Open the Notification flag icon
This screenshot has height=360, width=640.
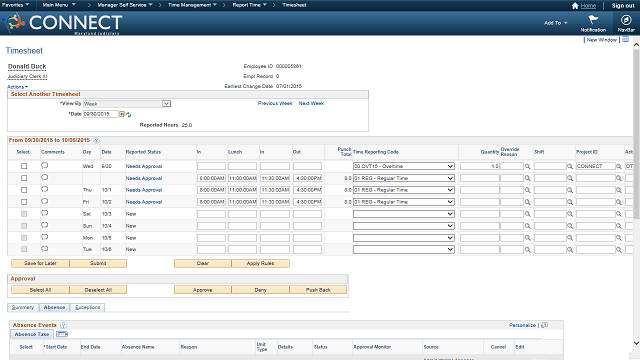[593, 20]
